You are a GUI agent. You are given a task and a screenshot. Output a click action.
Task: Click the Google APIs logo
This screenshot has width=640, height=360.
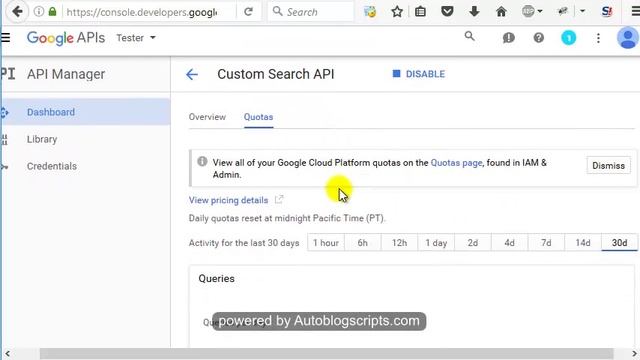[x=66, y=38]
